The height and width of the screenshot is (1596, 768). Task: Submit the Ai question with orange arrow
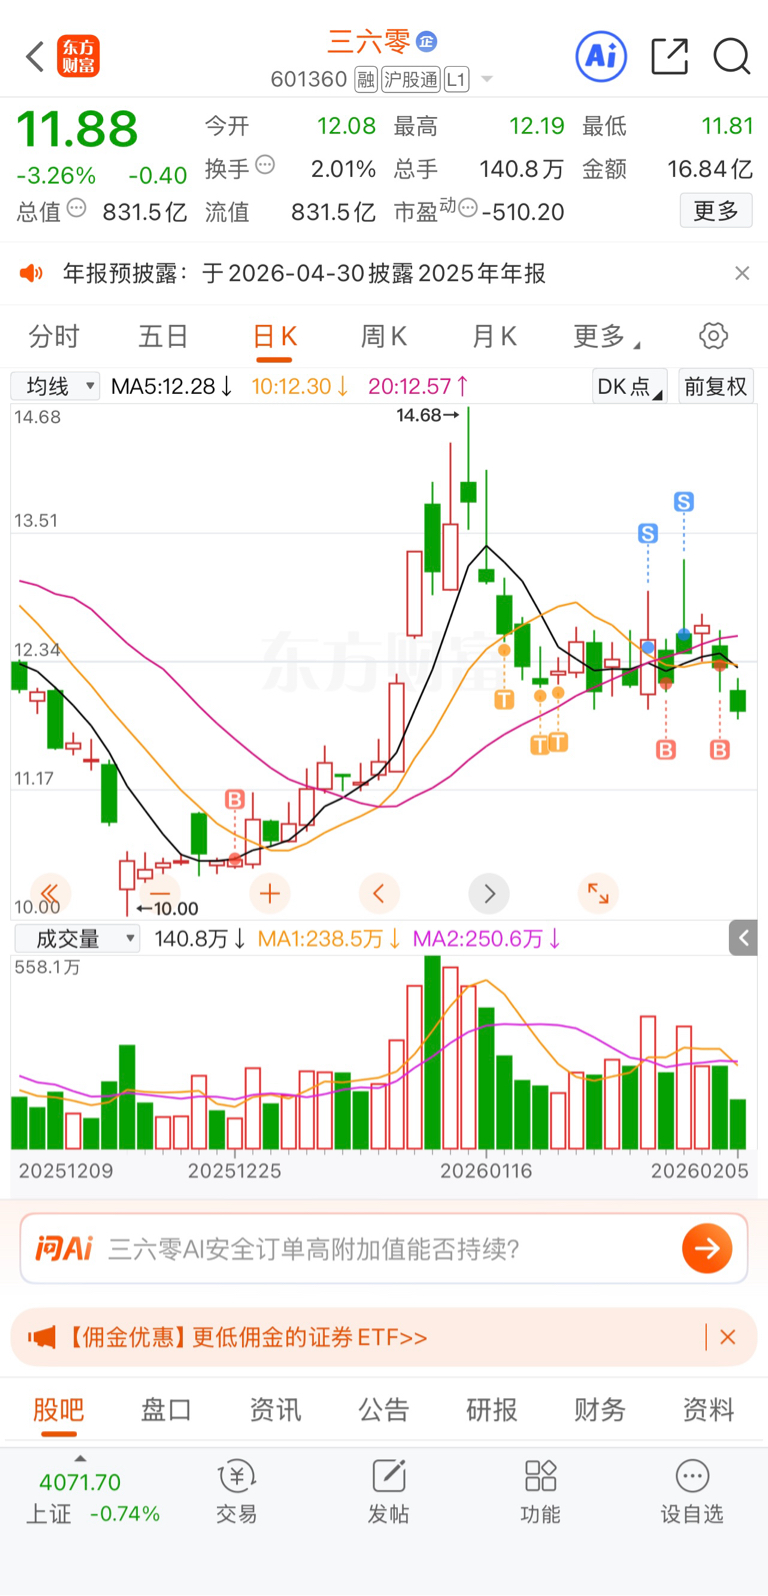pos(707,1248)
